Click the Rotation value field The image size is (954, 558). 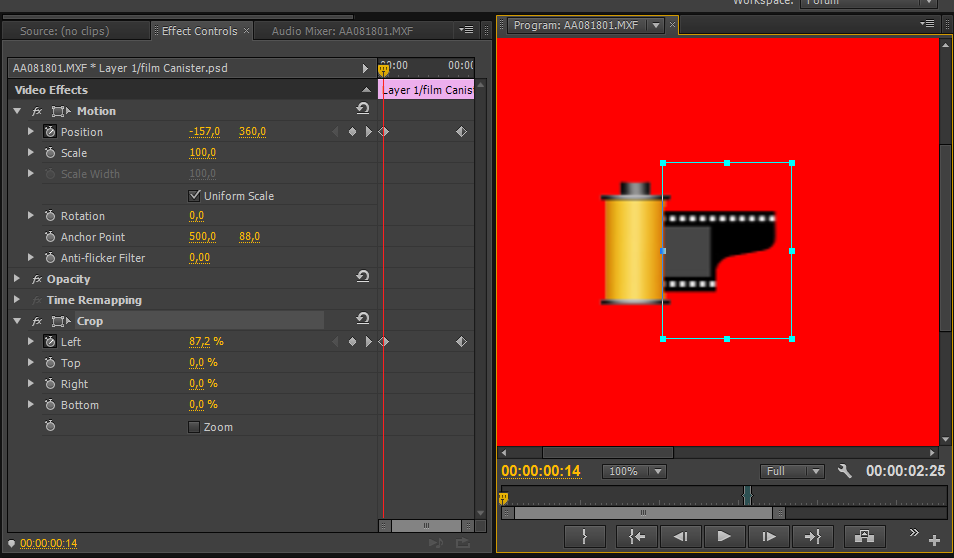tap(197, 216)
